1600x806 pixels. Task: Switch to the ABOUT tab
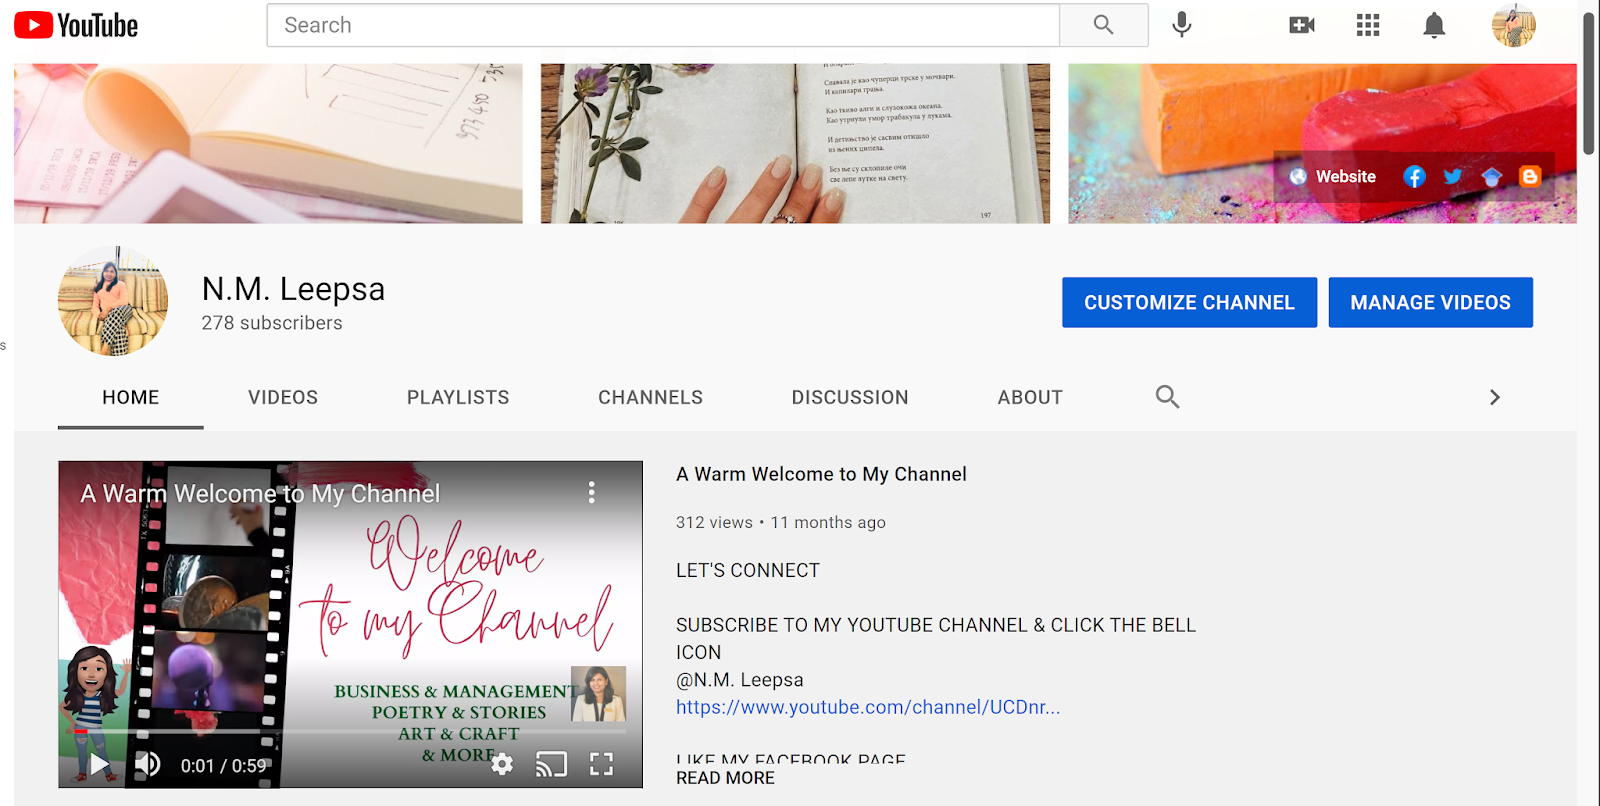[x=1030, y=398]
